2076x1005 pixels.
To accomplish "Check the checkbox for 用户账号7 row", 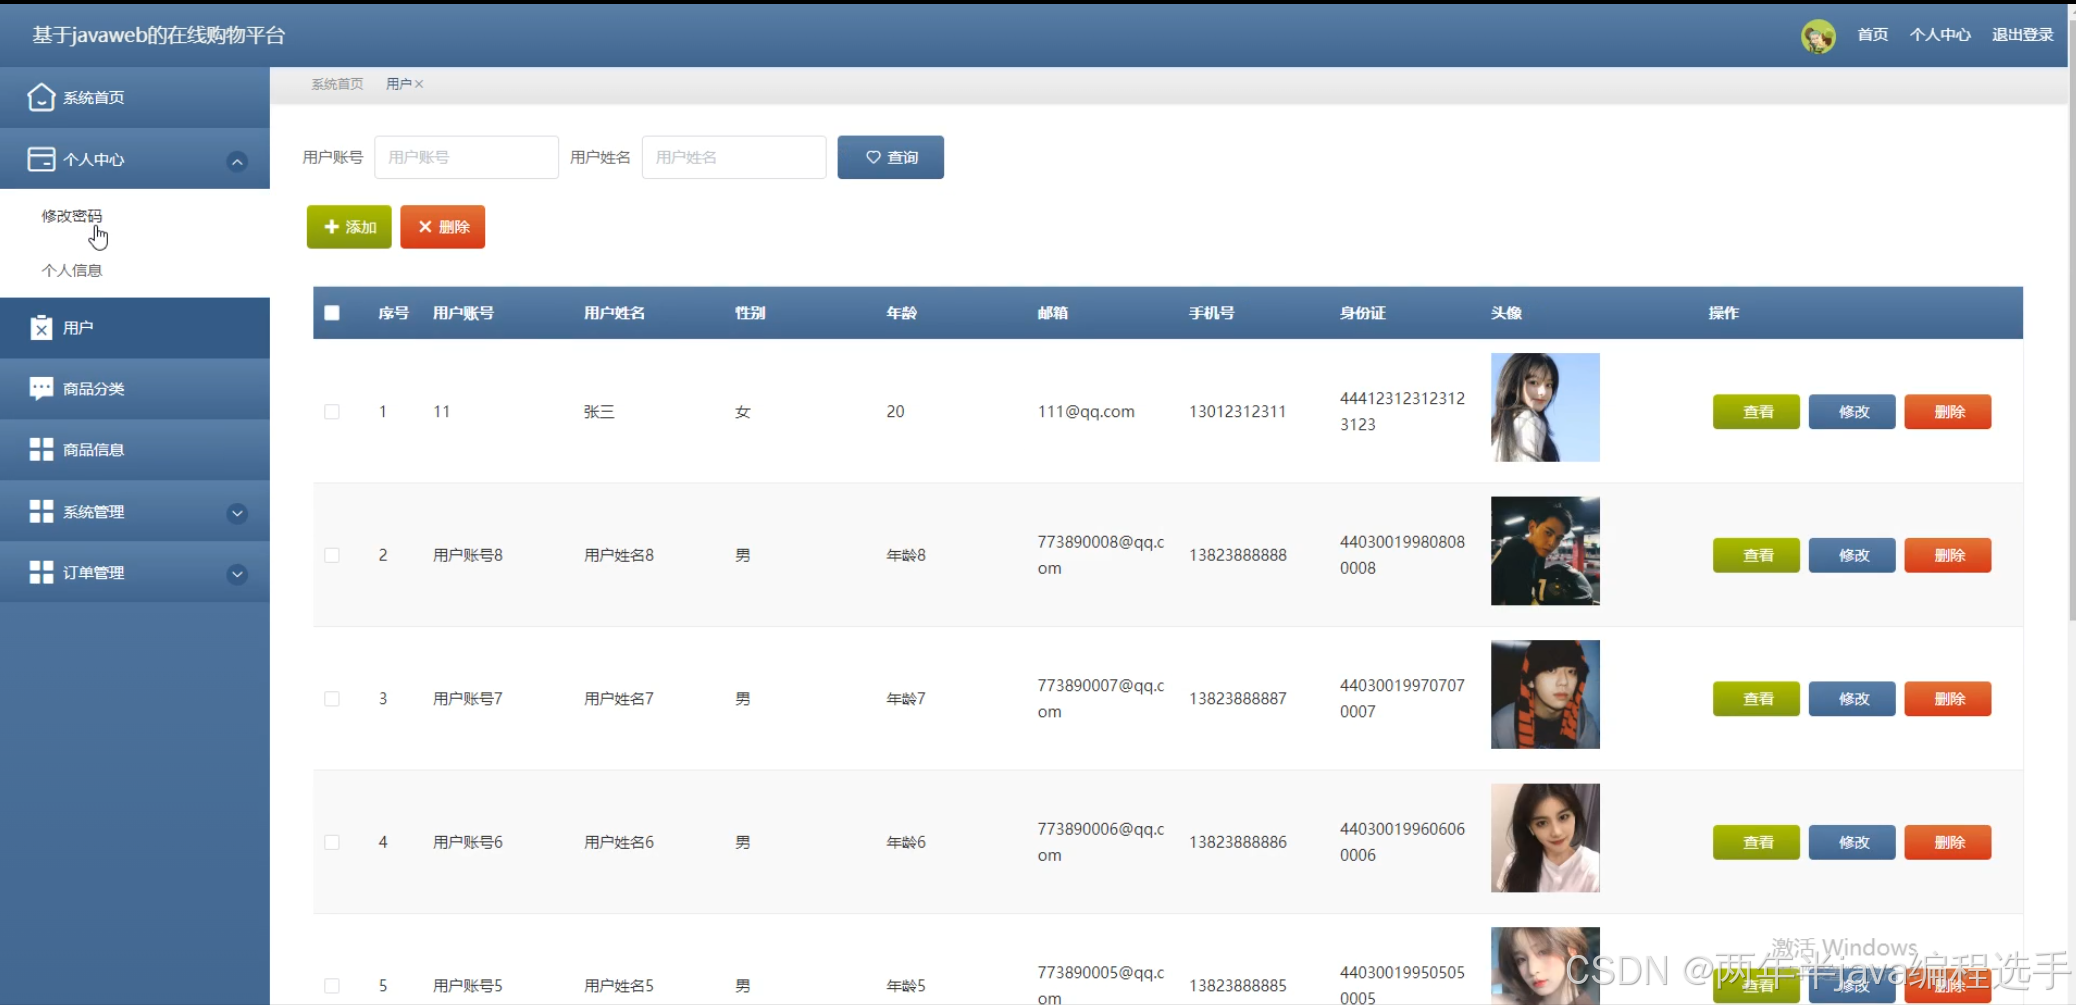I will [332, 699].
